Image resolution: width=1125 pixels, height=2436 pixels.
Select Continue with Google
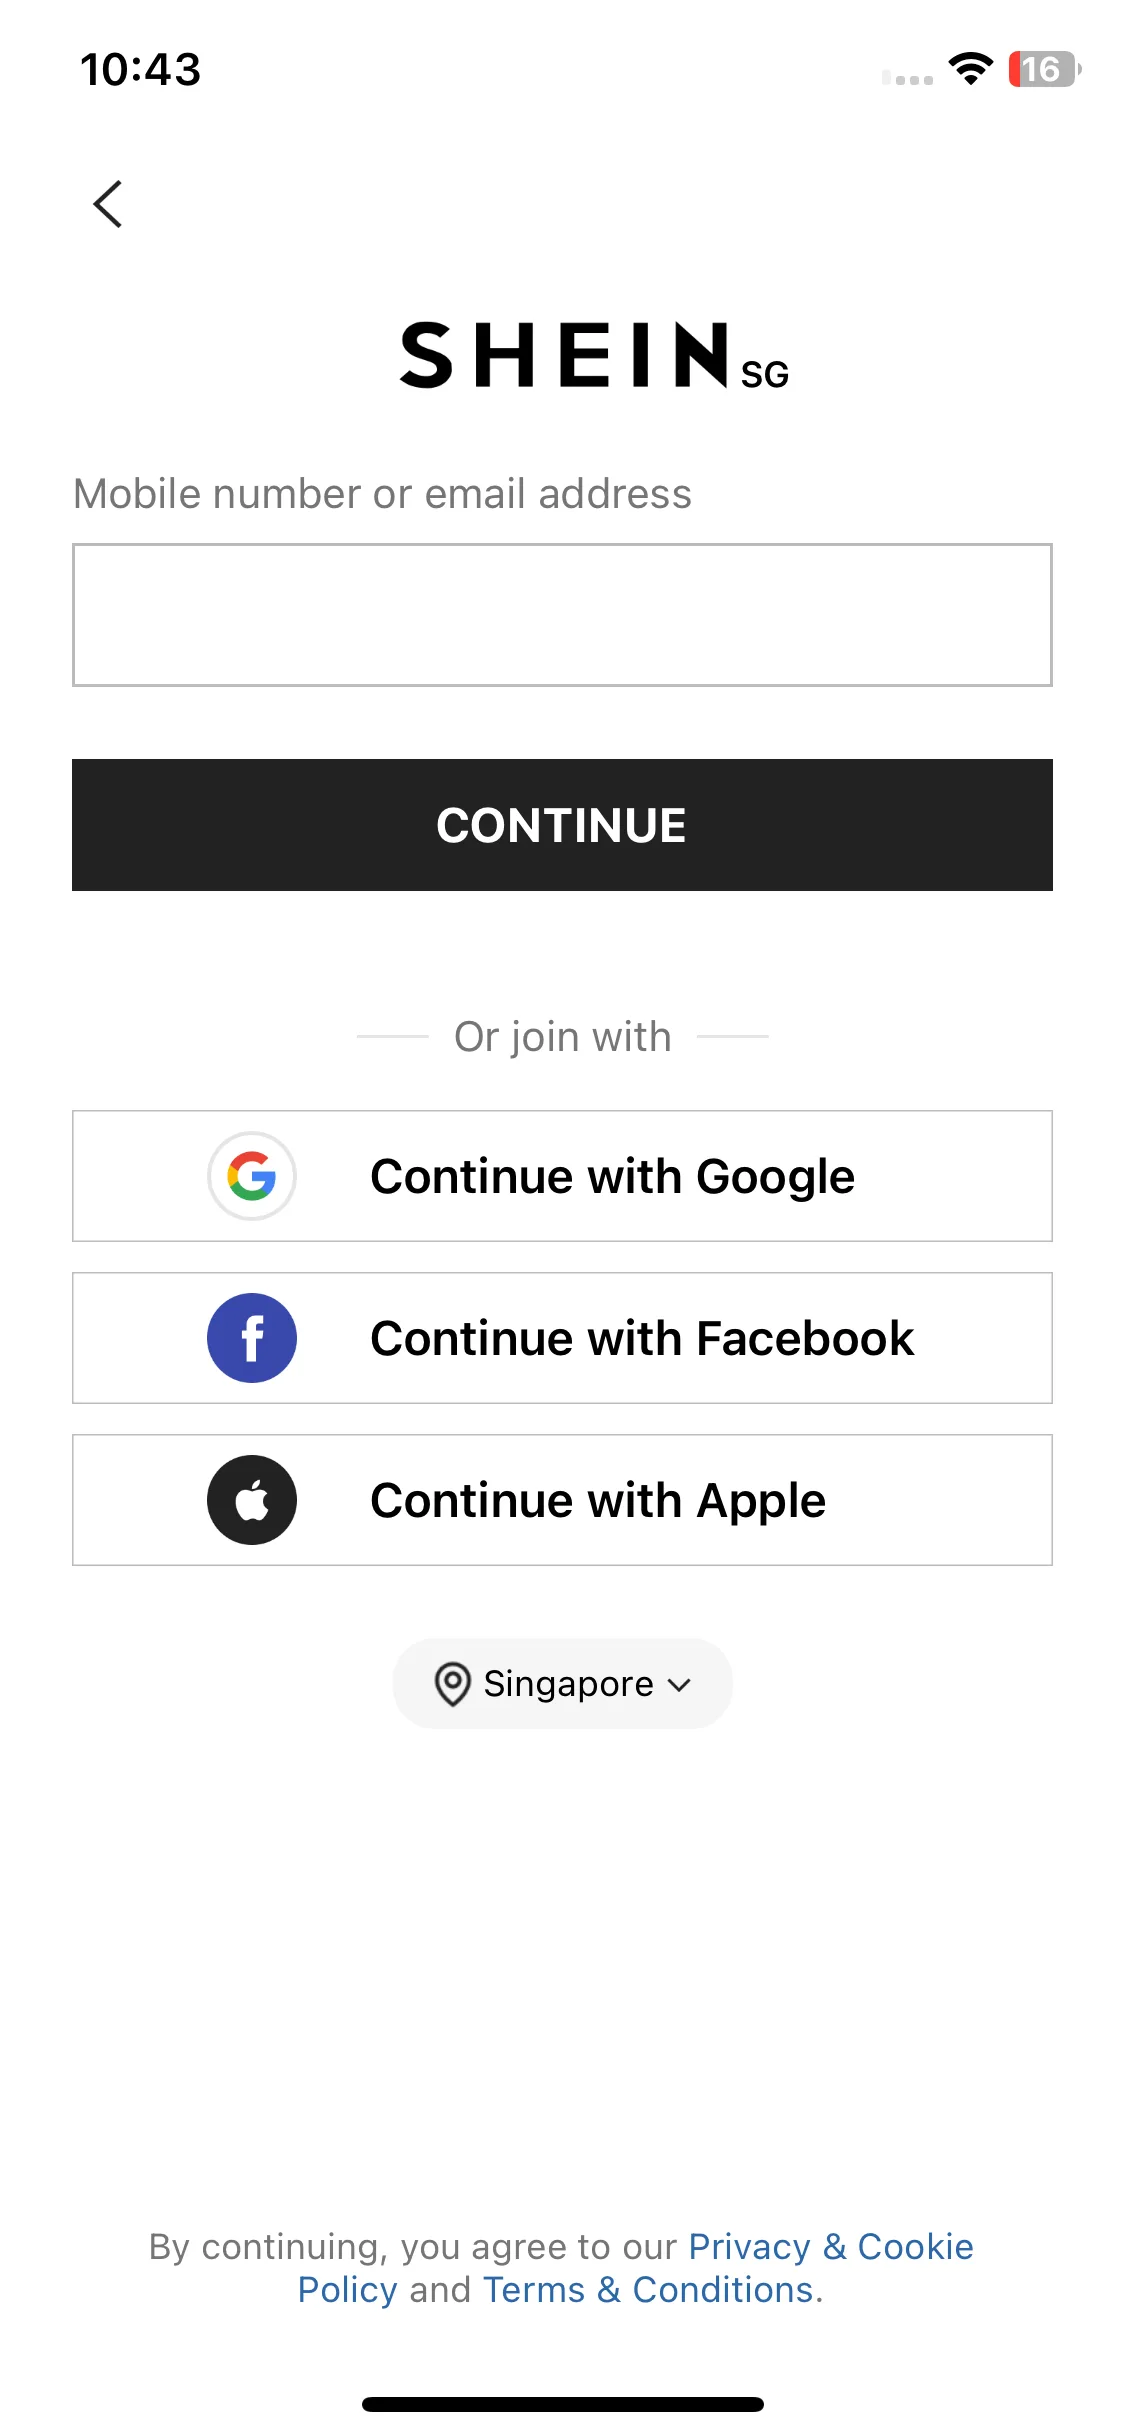562,1176
